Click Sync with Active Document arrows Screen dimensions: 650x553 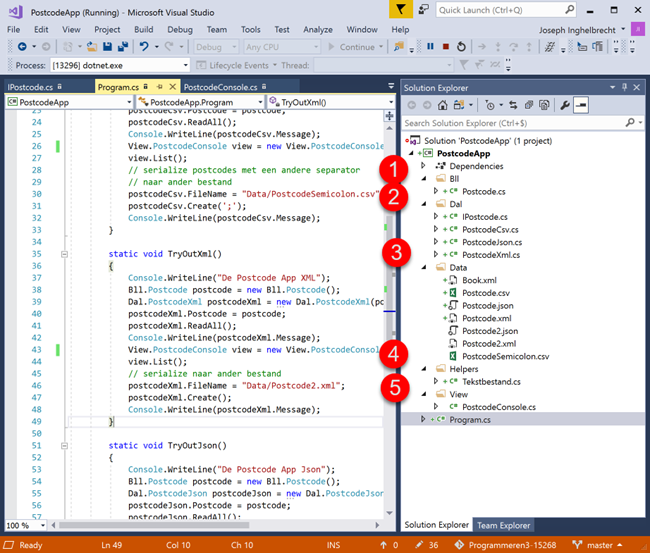coord(513,105)
